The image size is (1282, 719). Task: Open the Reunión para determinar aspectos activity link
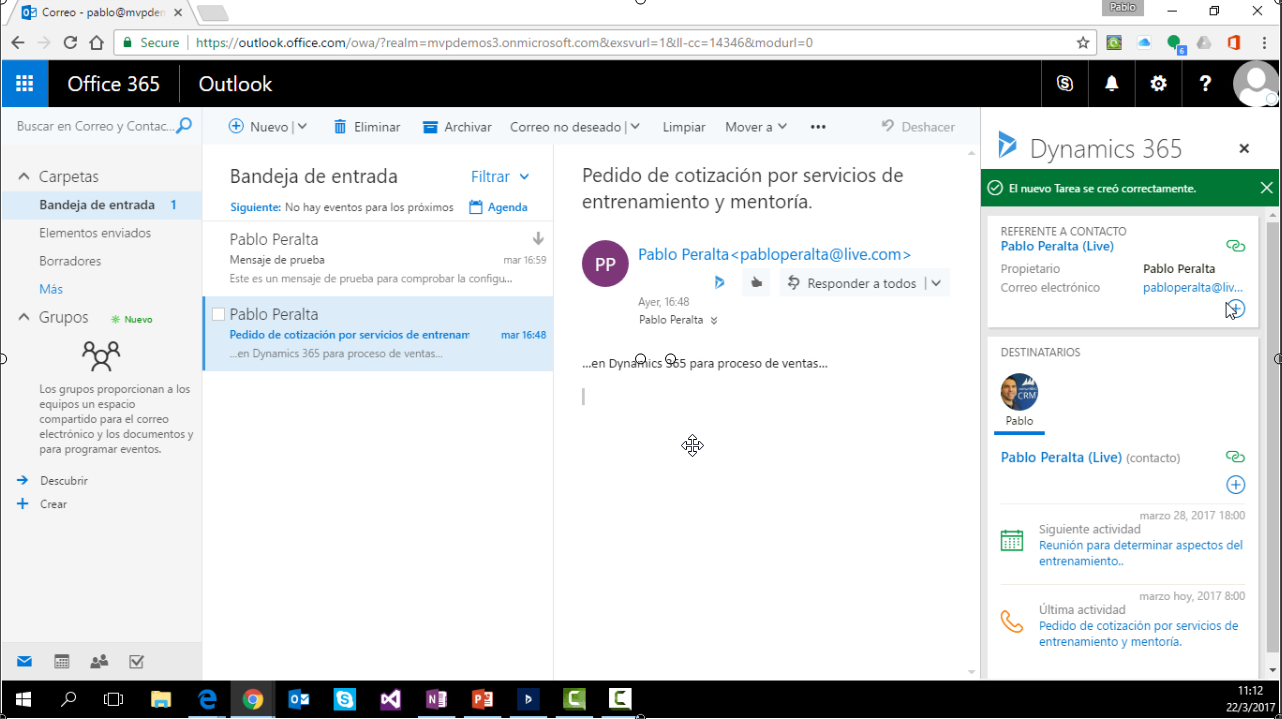click(1140, 553)
